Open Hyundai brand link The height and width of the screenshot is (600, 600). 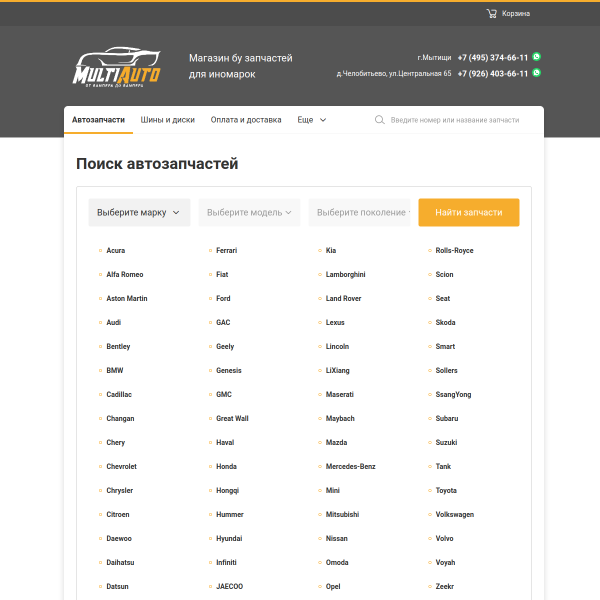pos(229,539)
